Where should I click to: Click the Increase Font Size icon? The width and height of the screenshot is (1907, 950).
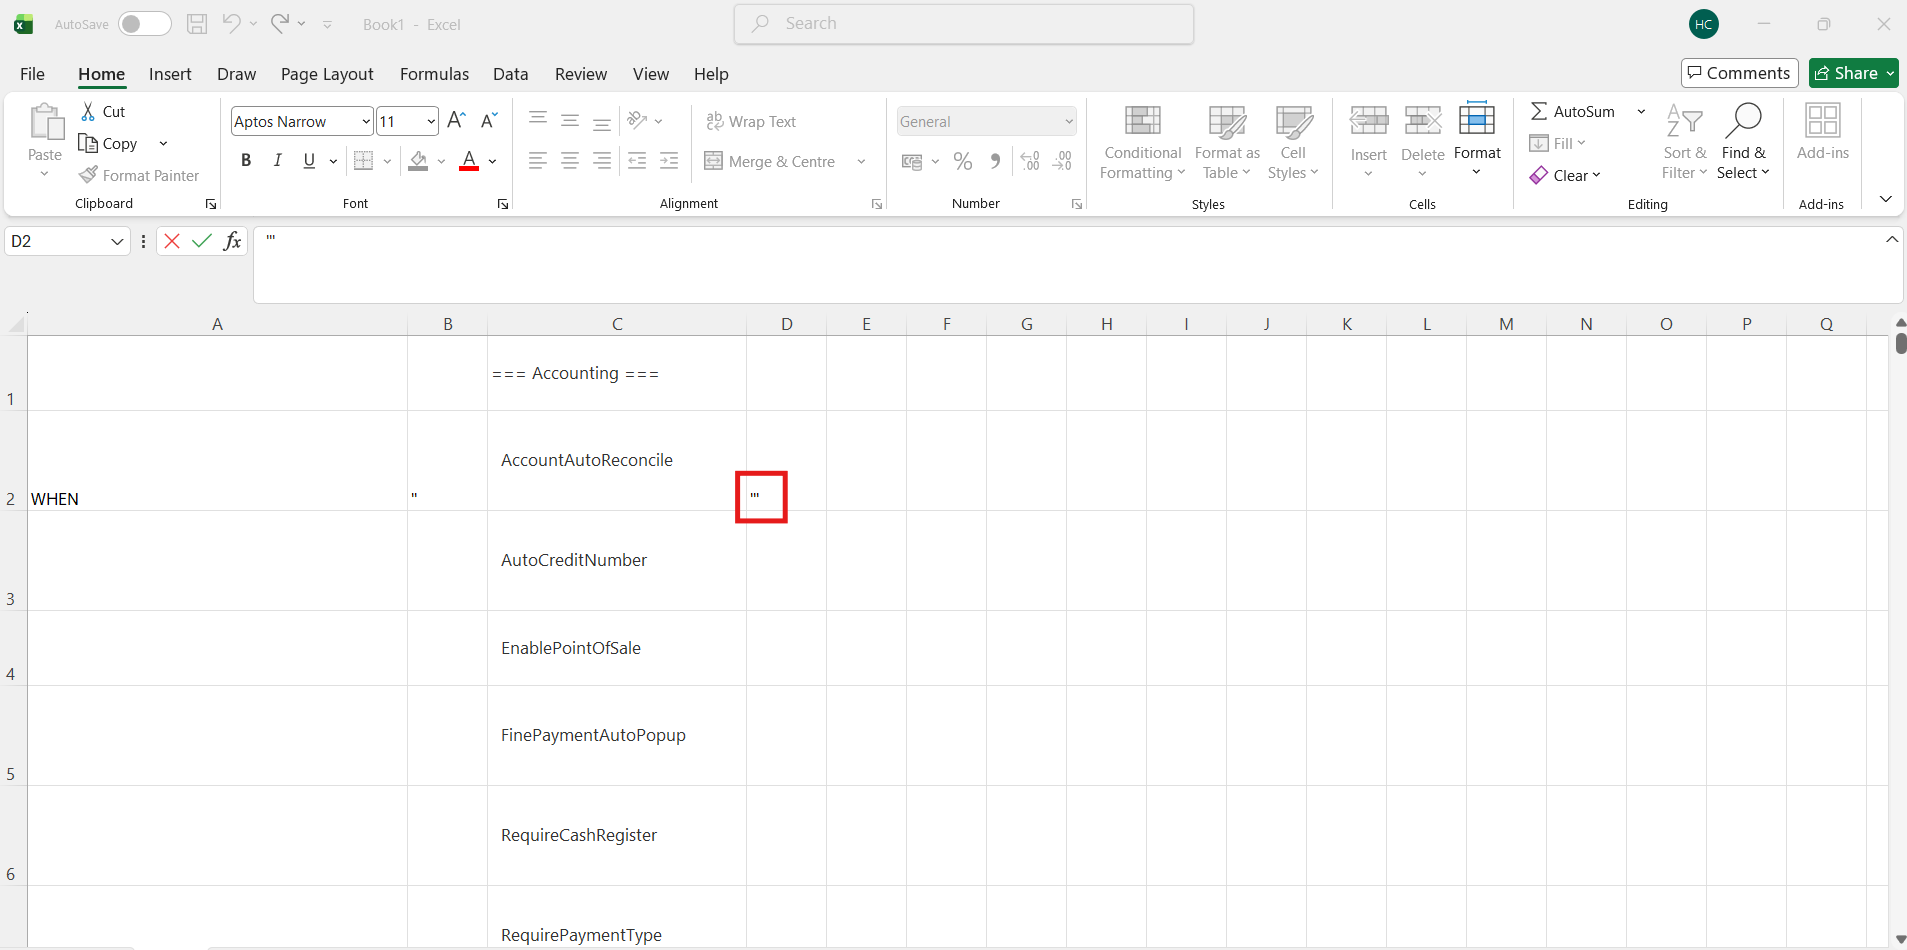pyautogui.click(x=456, y=121)
